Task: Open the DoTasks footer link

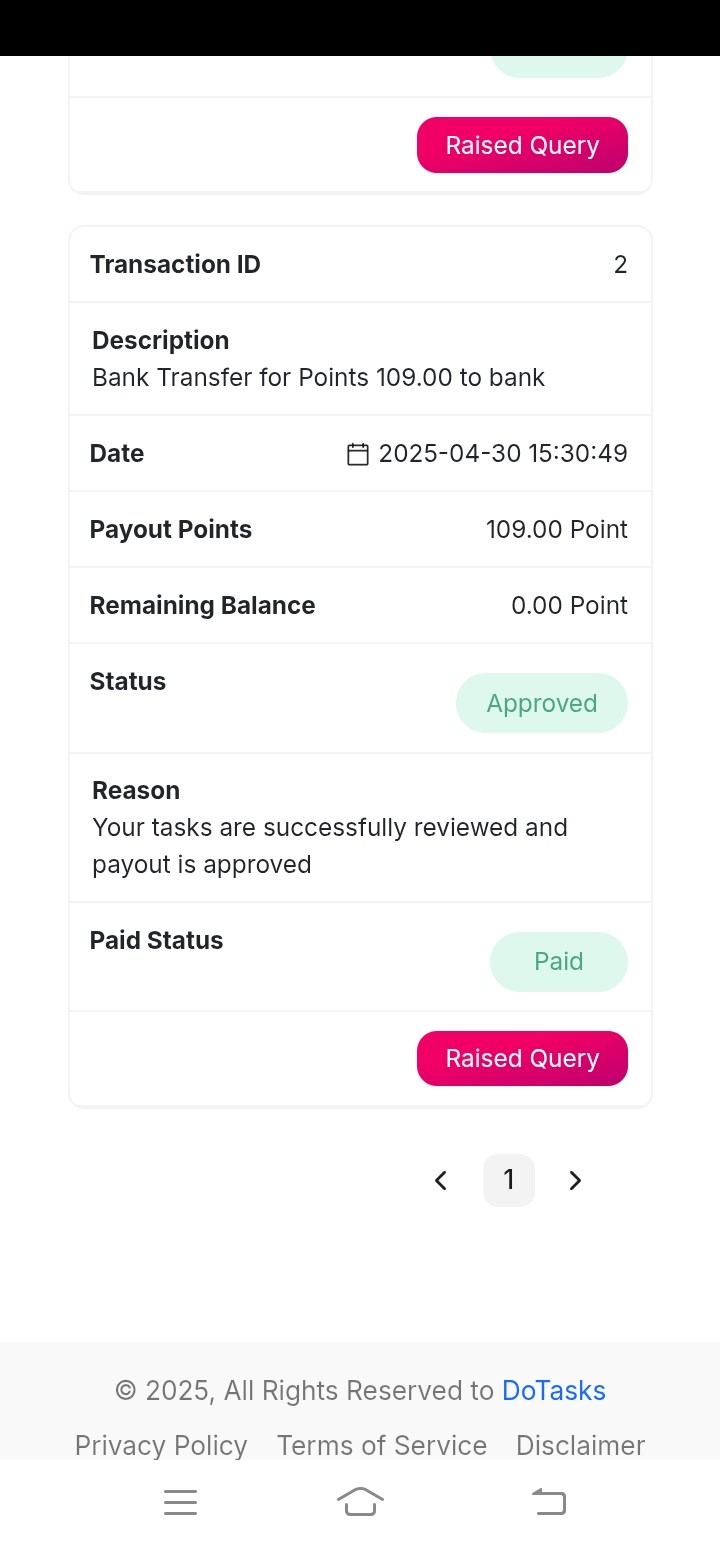Action: 554,1391
